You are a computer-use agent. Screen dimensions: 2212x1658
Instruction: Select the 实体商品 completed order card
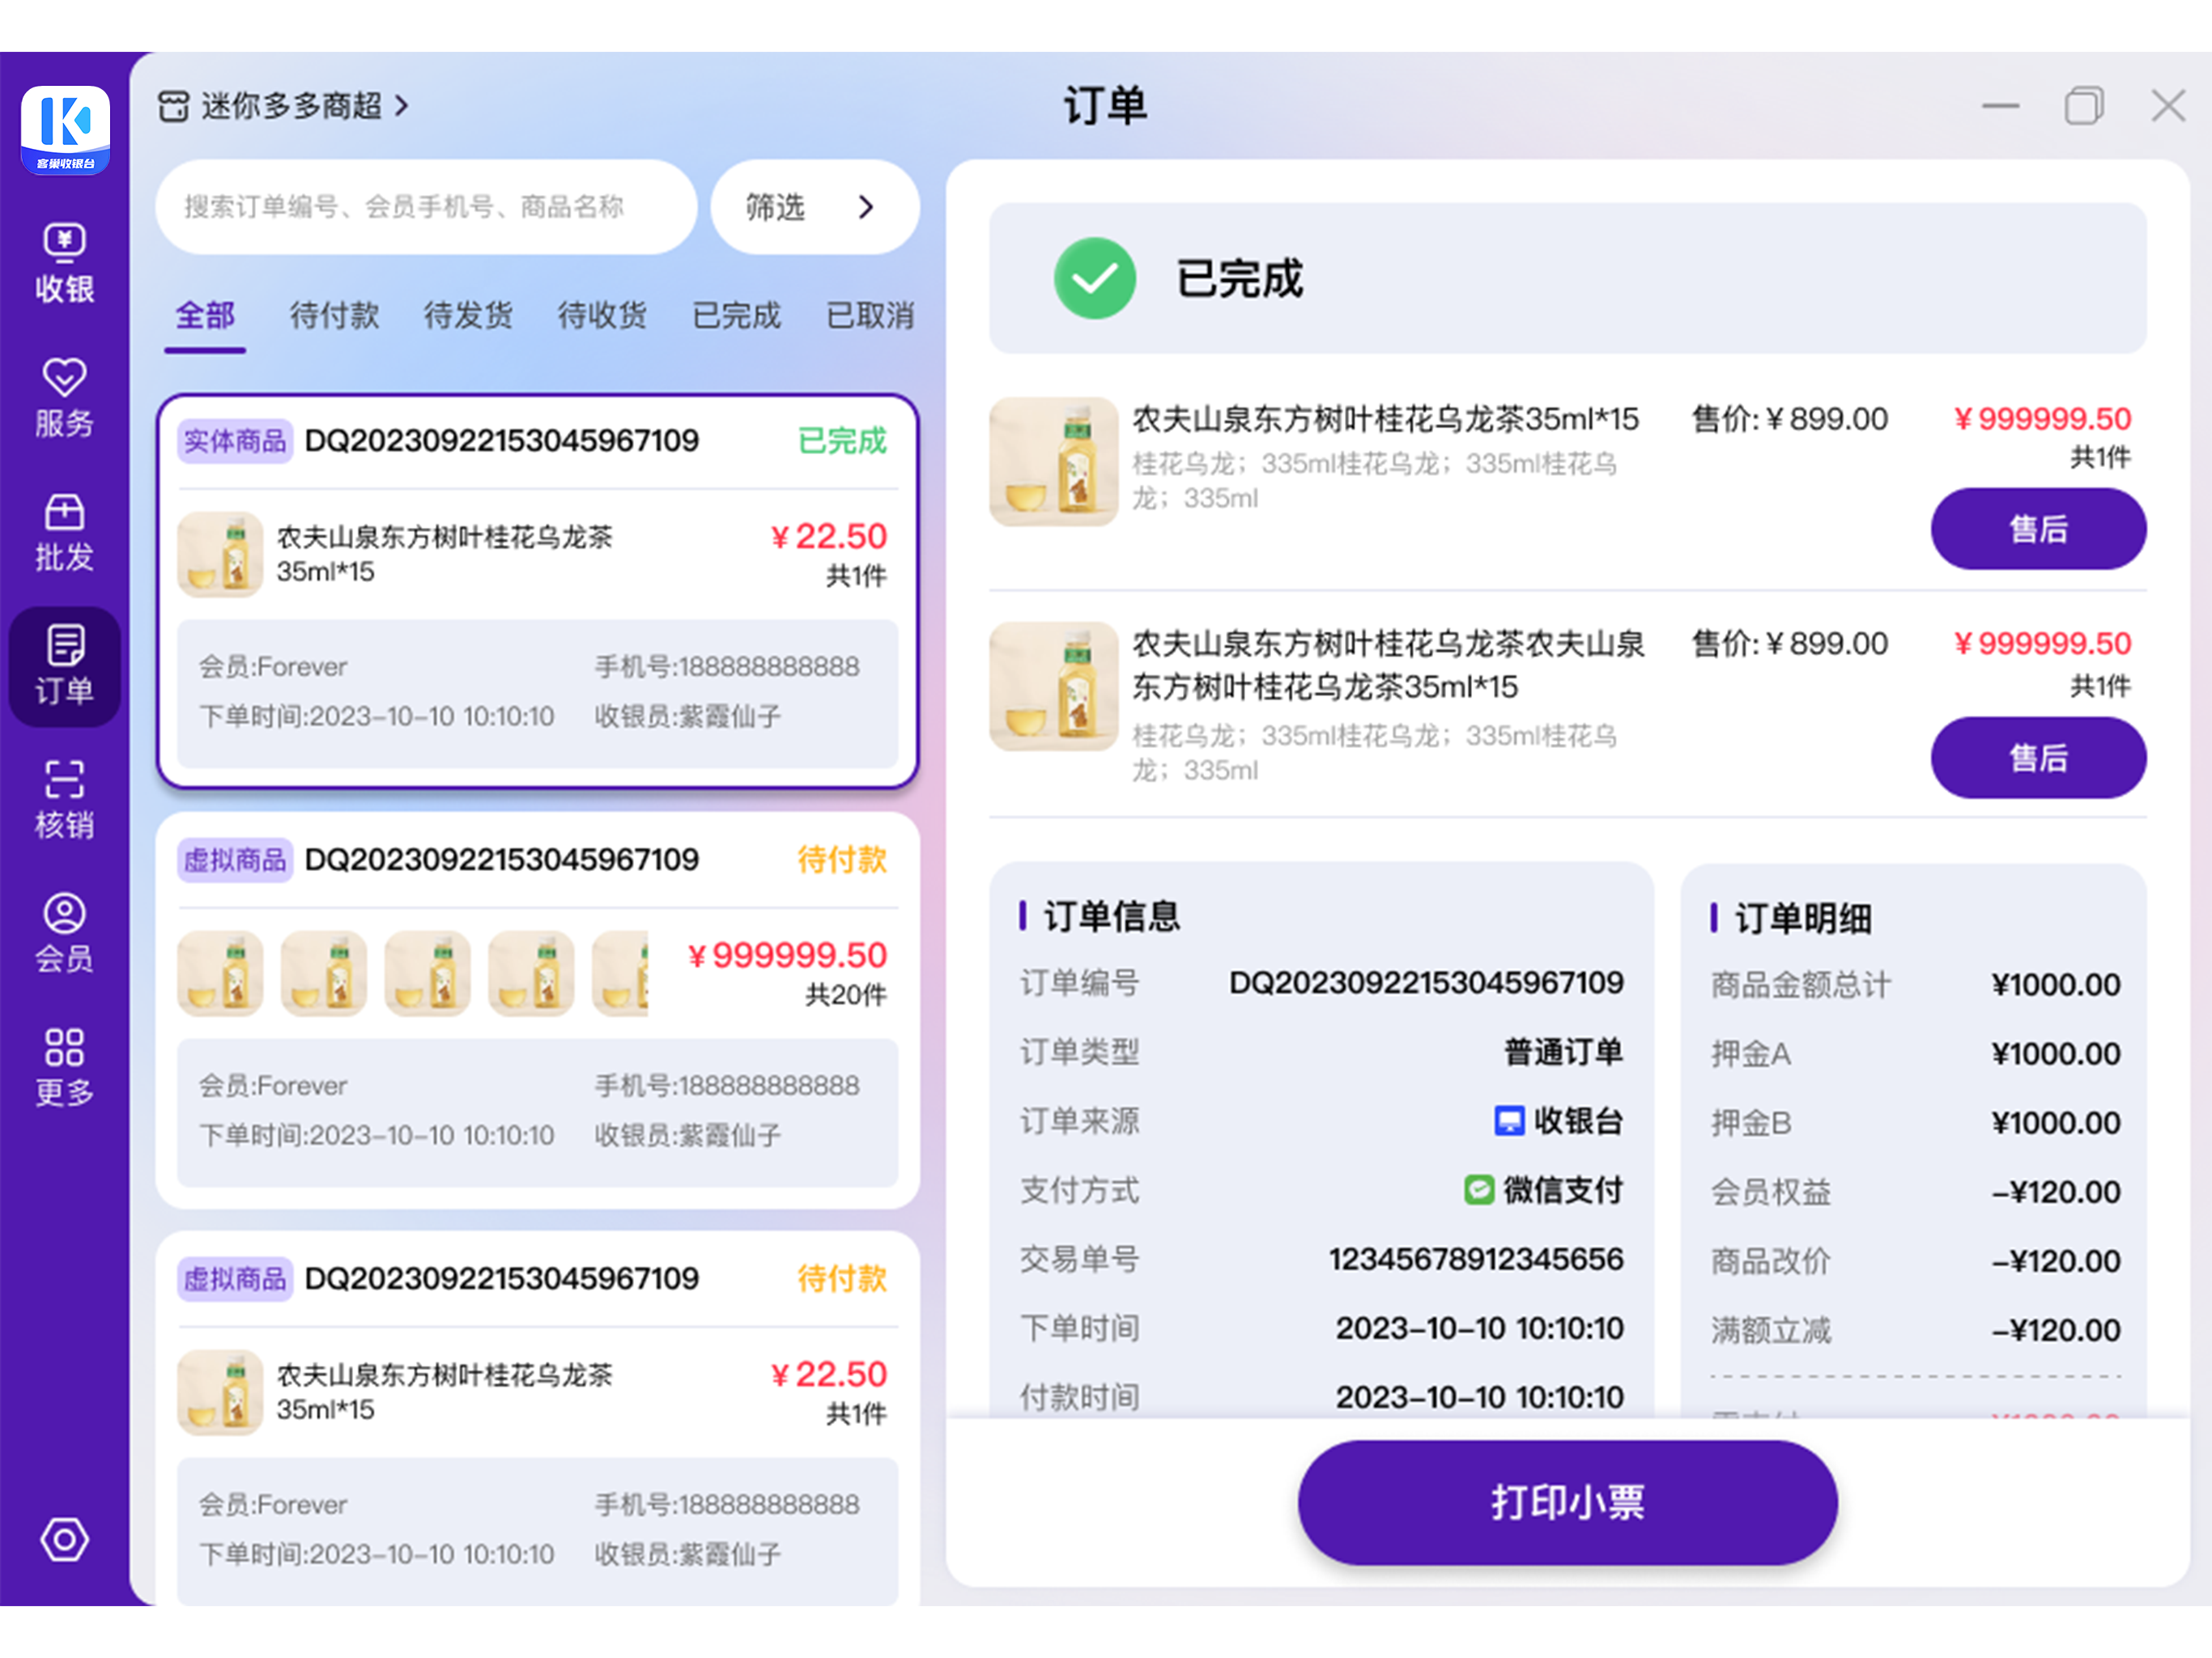[537, 591]
